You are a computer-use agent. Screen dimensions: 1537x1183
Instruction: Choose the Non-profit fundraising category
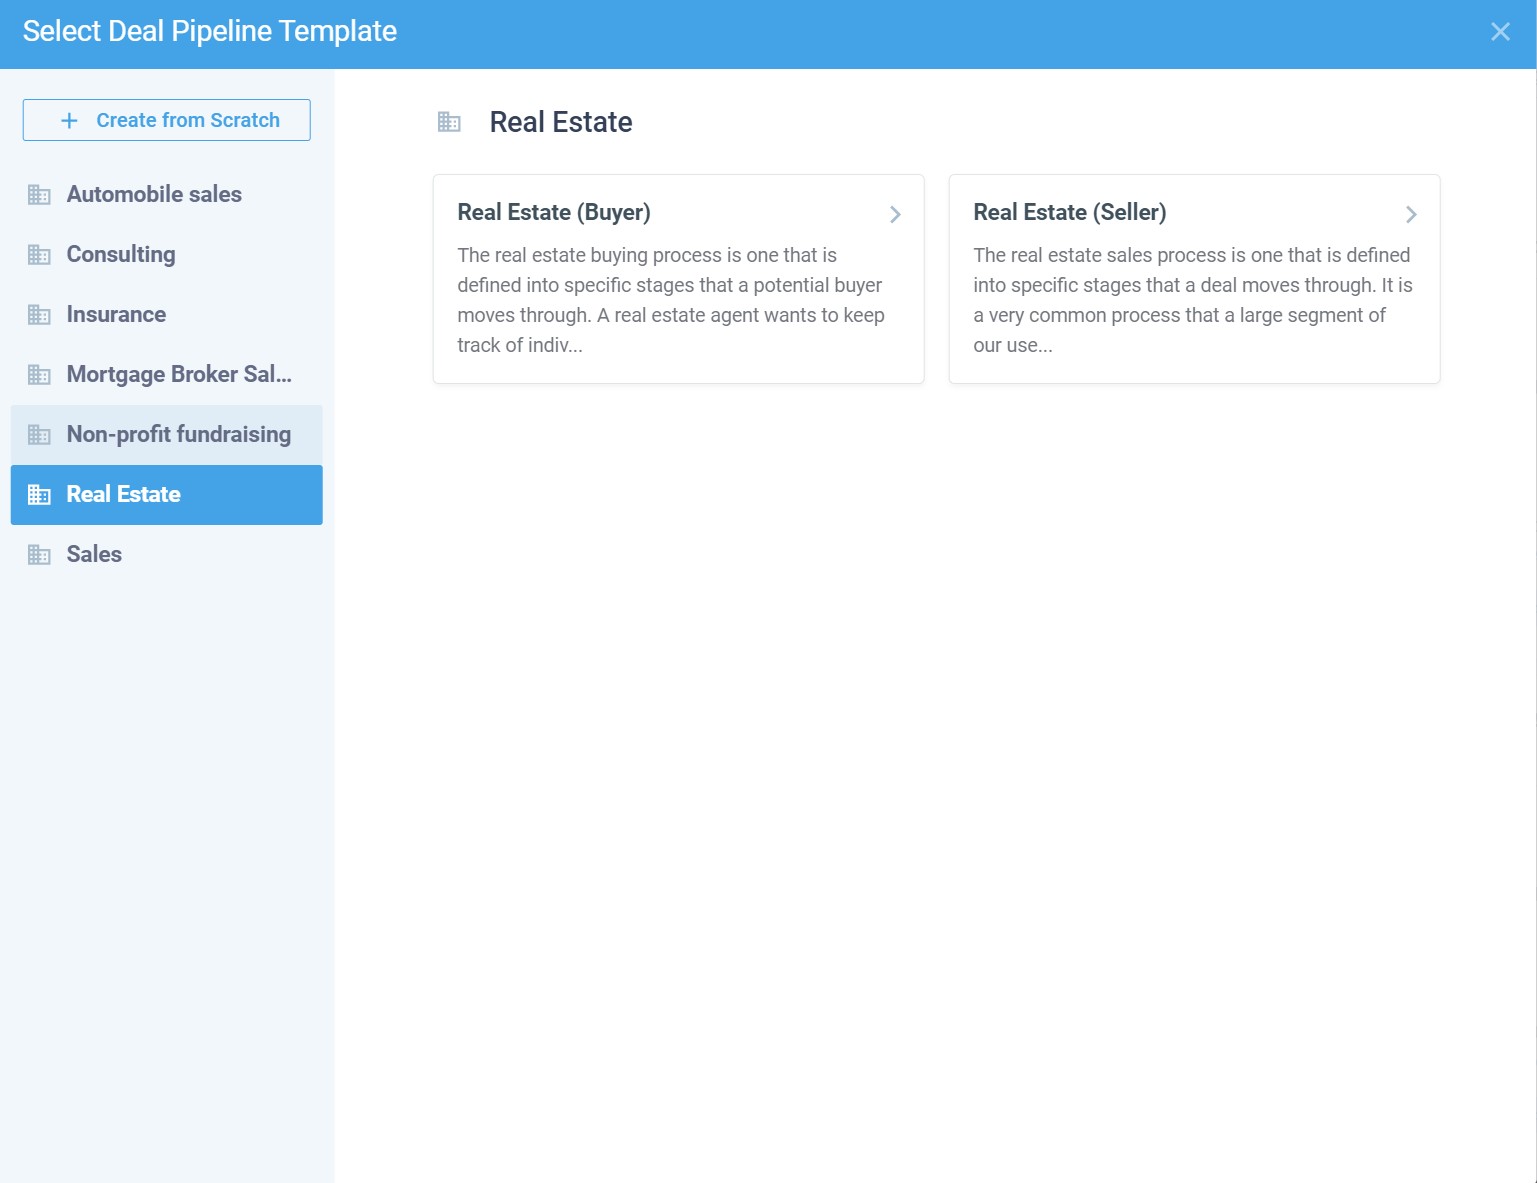click(x=179, y=434)
